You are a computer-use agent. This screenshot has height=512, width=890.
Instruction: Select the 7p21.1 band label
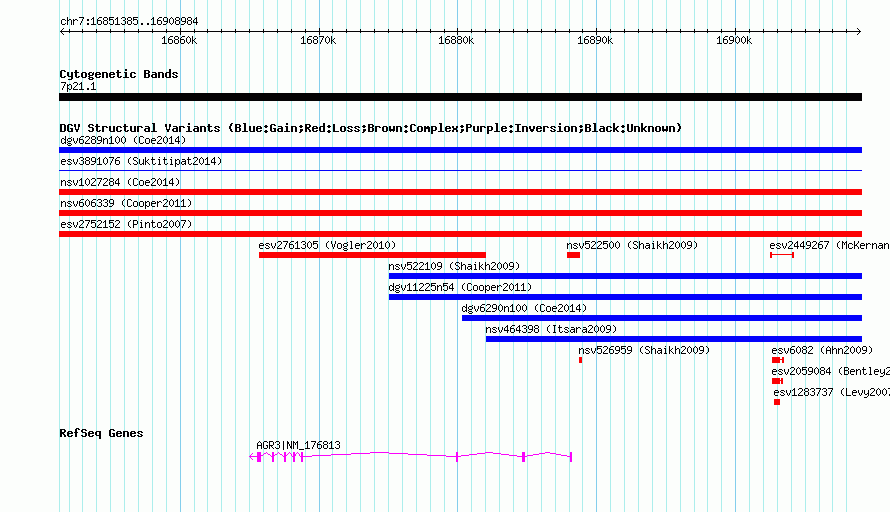pyautogui.click(x=78, y=86)
